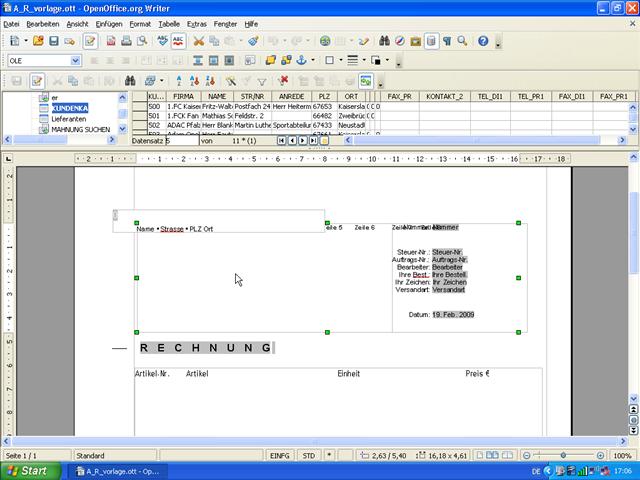Select the Lieferanten table in the tree
The height and width of the screenshot is (480, 640).
(x=69, y=119)
